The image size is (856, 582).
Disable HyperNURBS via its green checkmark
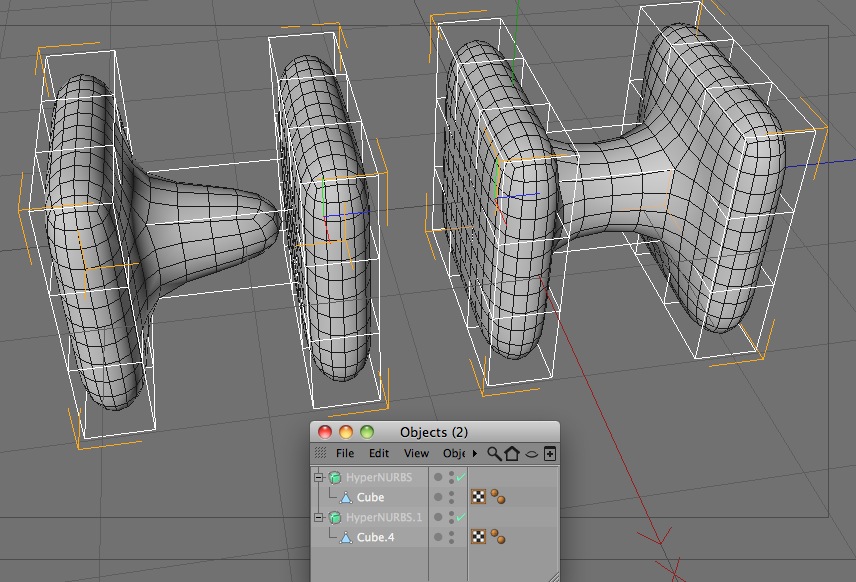[x=461, y=477]
